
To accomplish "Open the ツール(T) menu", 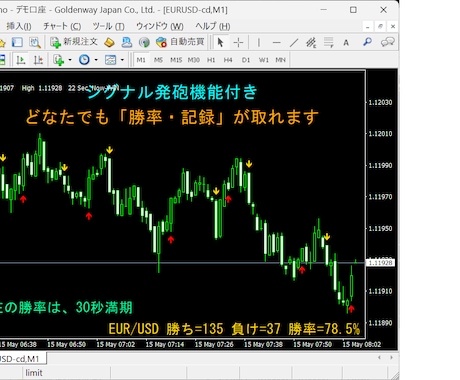I will tap(108, 26).
